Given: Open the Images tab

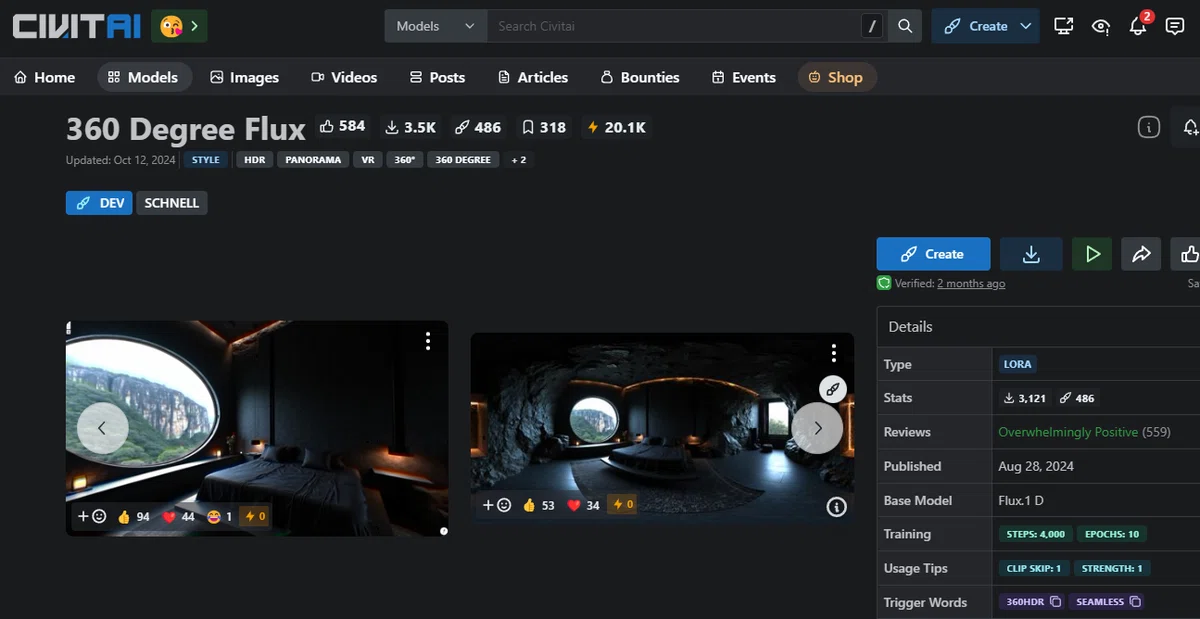Looking at the screenshot, I should click(244, 77).
